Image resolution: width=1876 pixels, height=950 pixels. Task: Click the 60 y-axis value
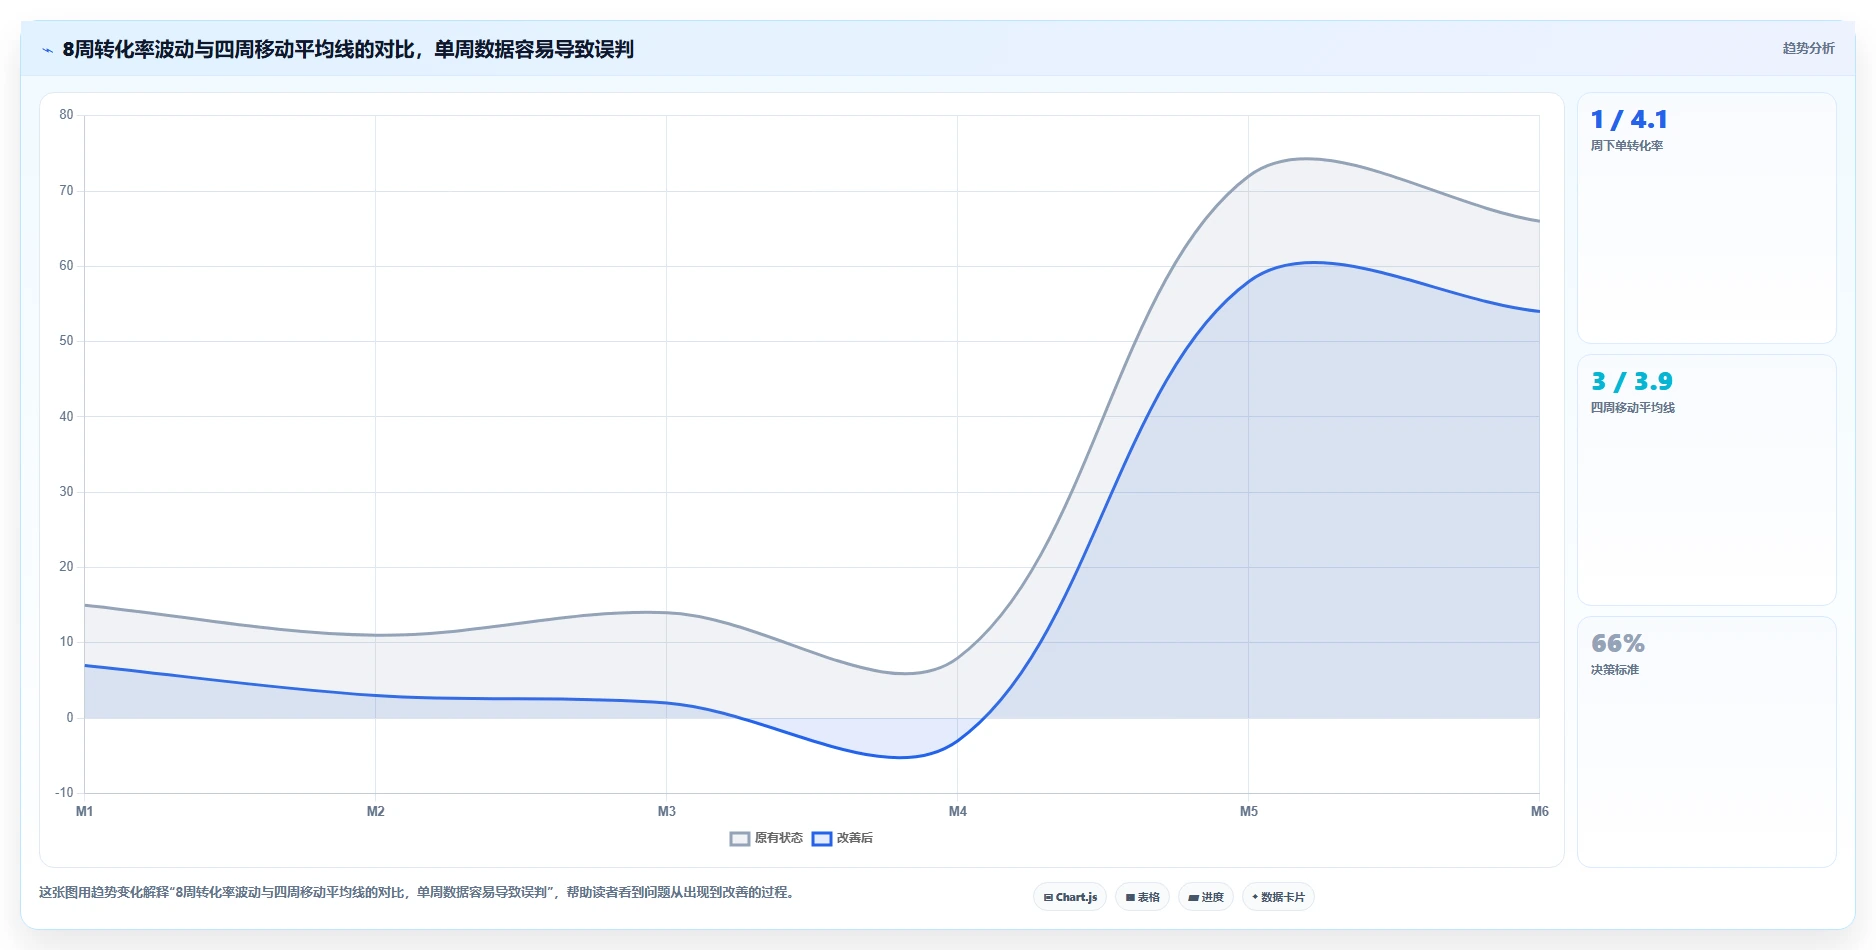pyautogui.click(x=66, y=266)
